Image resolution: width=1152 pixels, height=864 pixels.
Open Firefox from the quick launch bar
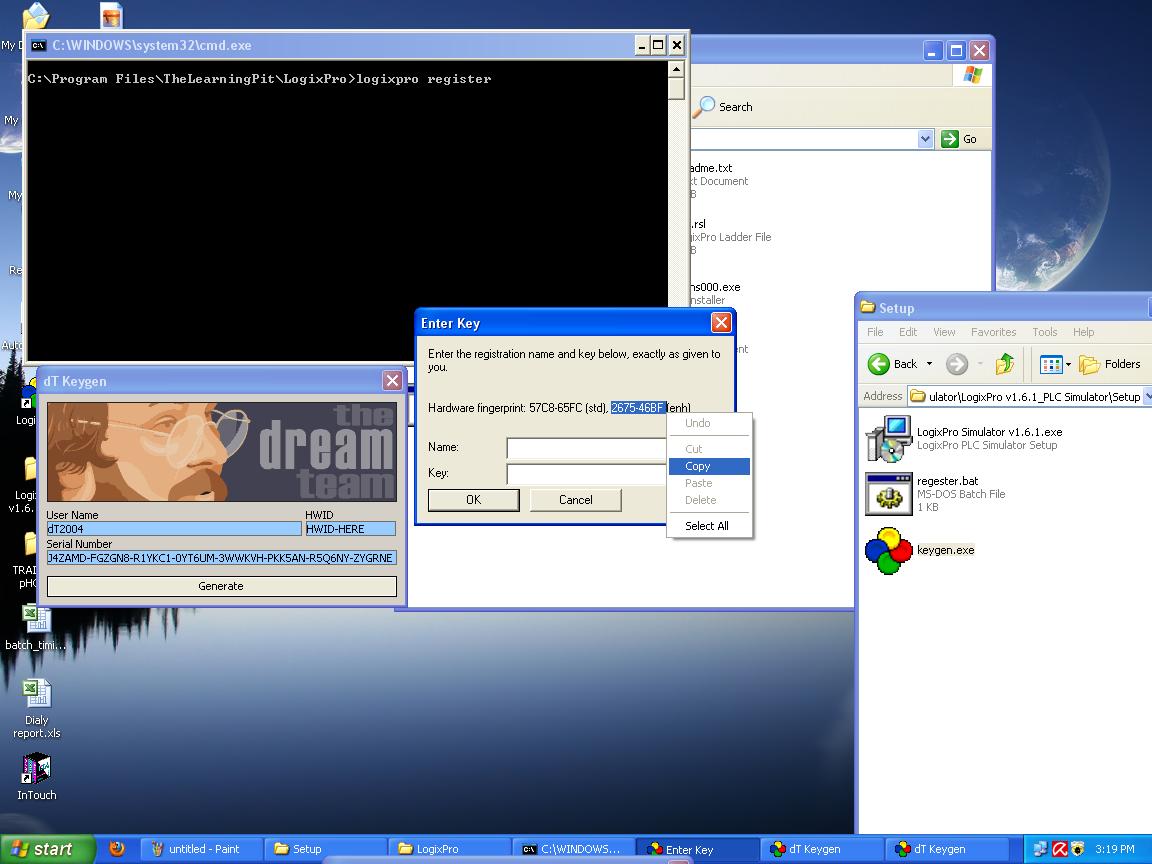(117, 849)
